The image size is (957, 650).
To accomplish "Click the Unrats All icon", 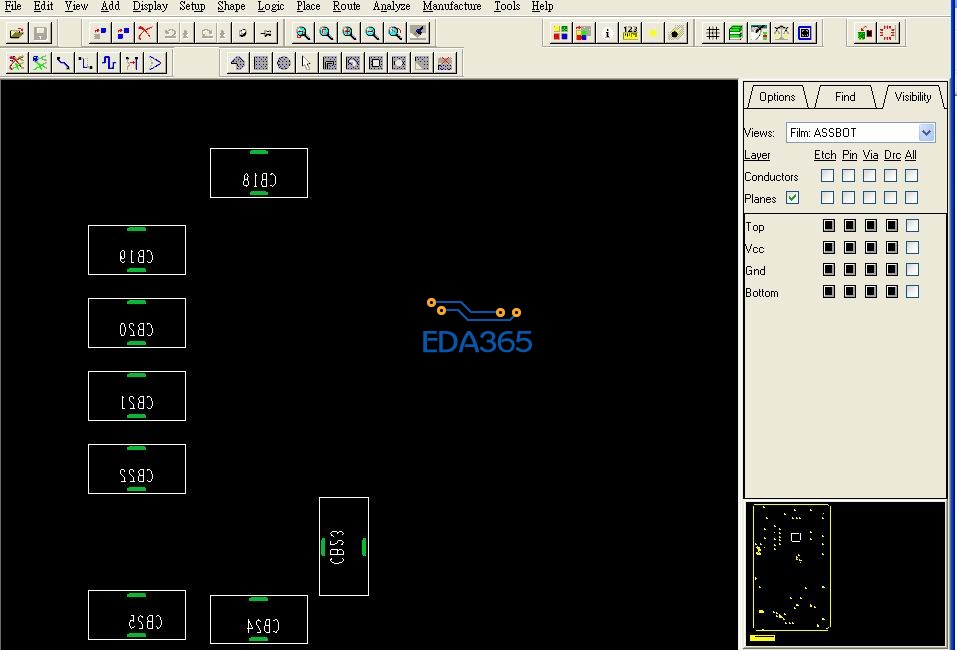I will [x=16, y=63].
